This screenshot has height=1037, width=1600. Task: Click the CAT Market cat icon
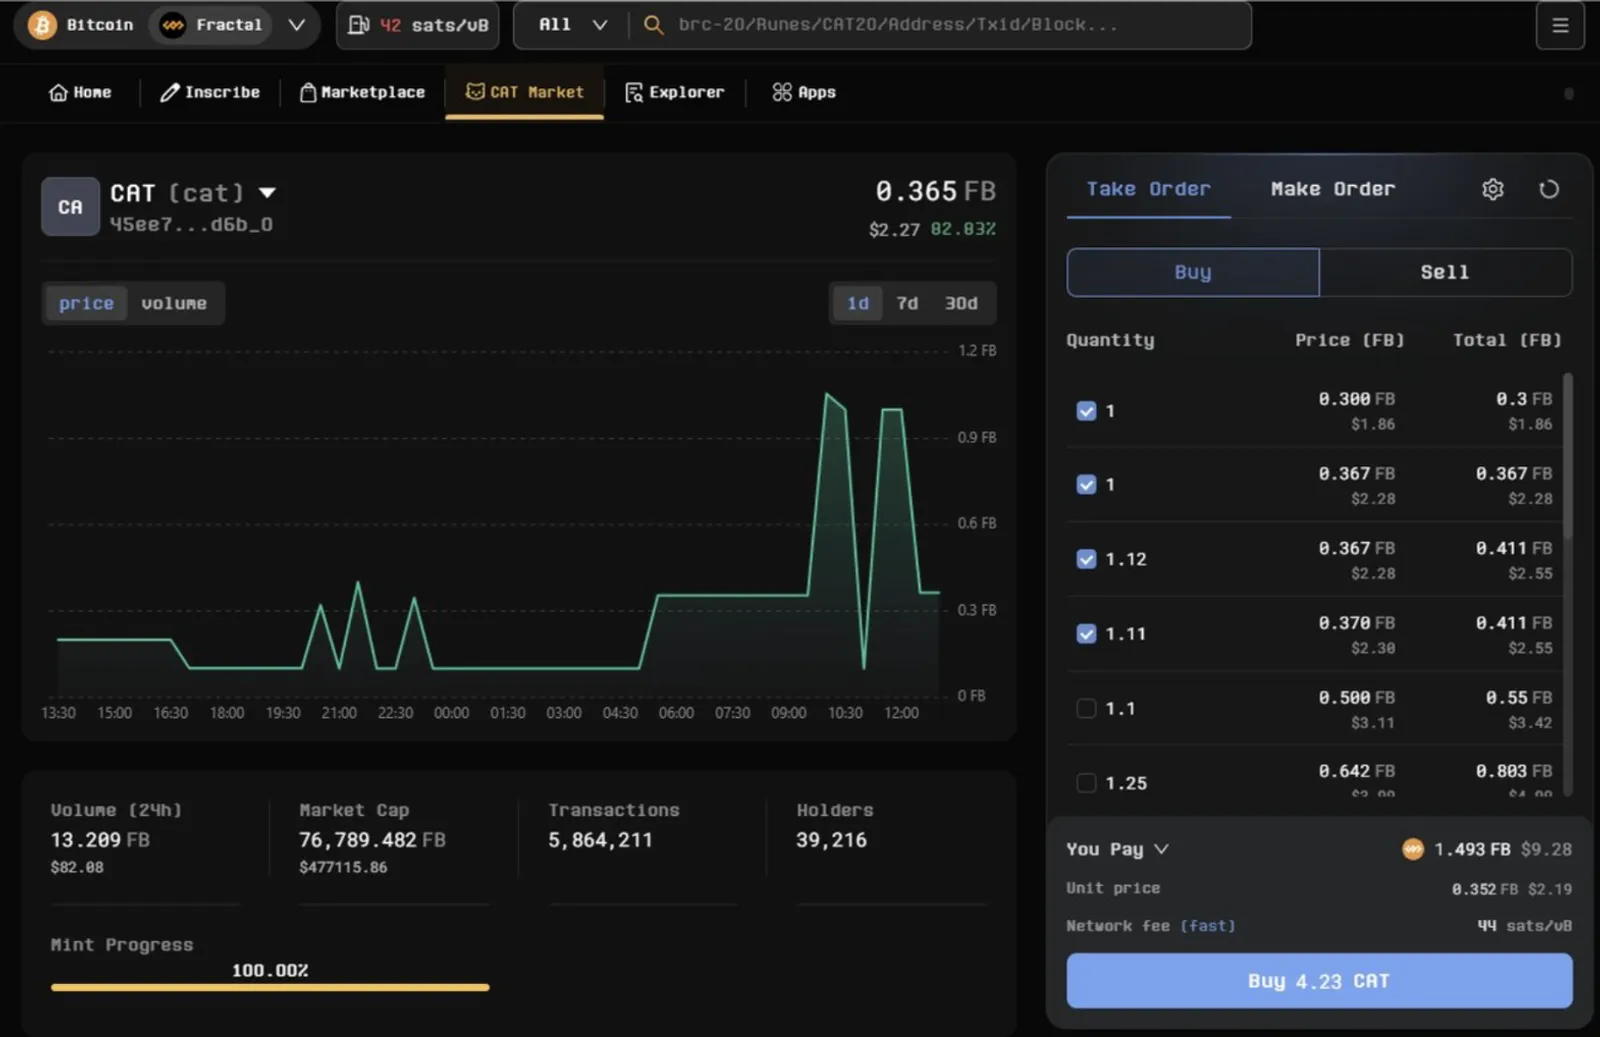coord(475,91)
